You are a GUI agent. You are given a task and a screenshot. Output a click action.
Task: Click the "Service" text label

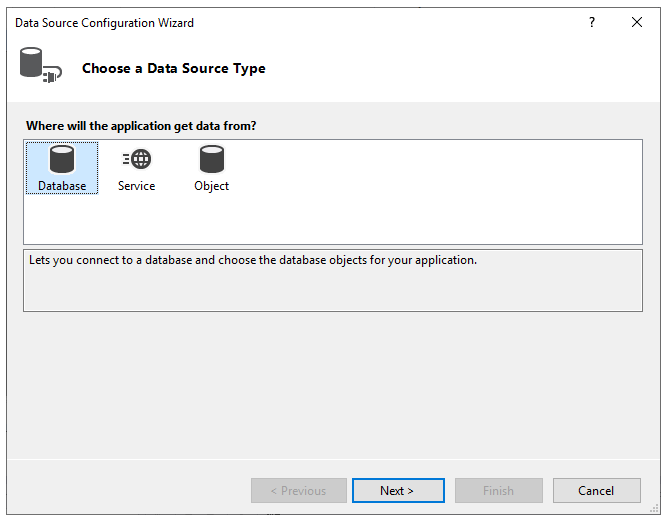point(136,186)
